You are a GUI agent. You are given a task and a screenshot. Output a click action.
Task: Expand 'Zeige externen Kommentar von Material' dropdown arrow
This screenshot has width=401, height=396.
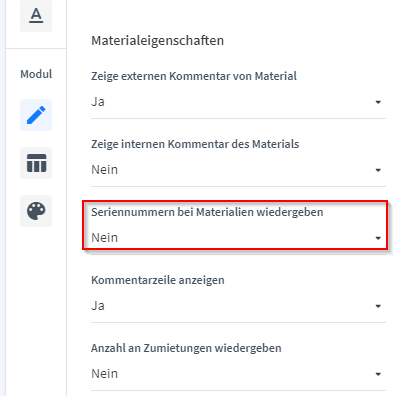coord(378,102)
